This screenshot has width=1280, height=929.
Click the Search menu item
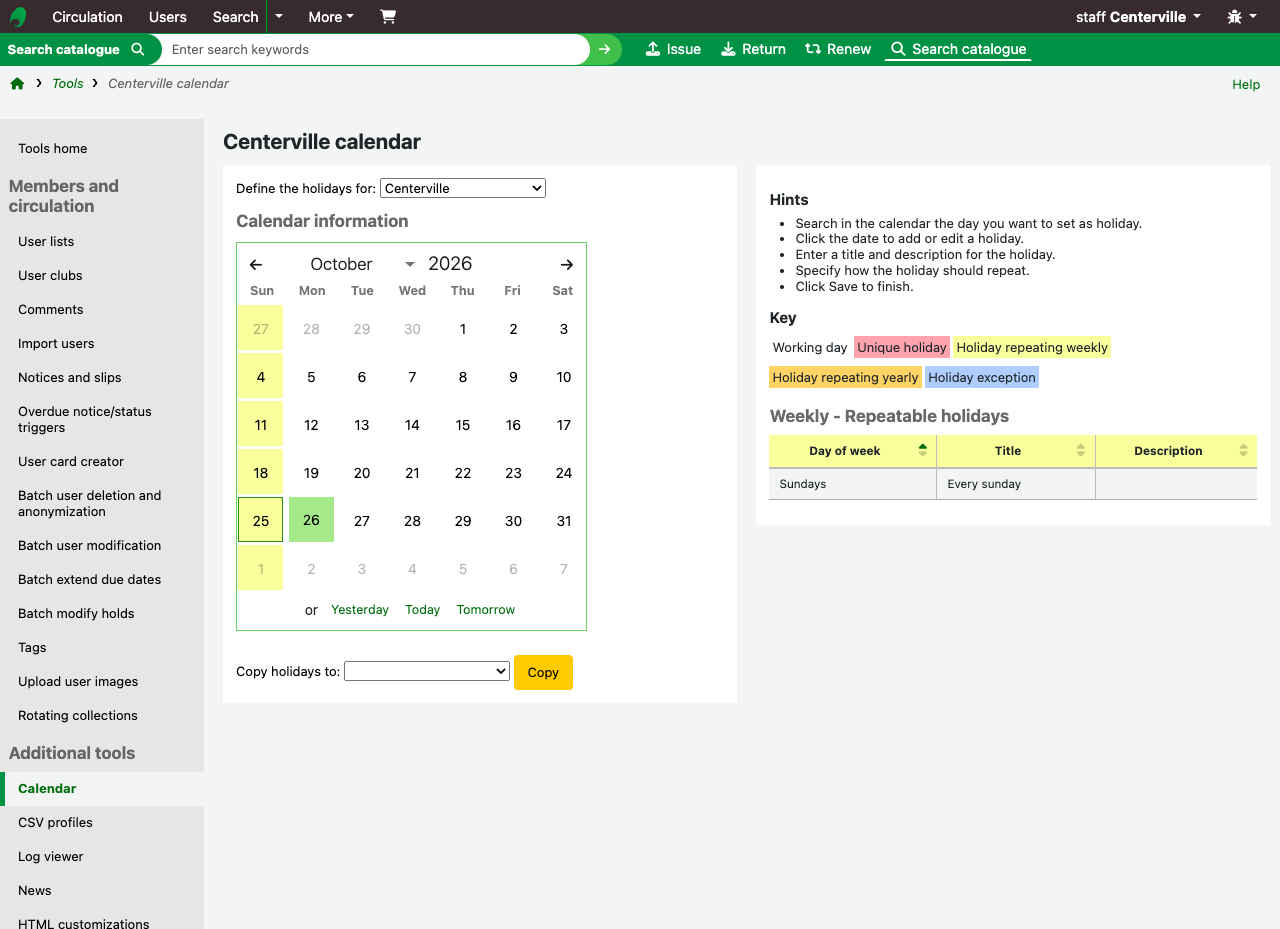pyautogui.click(x=236, y=17)
